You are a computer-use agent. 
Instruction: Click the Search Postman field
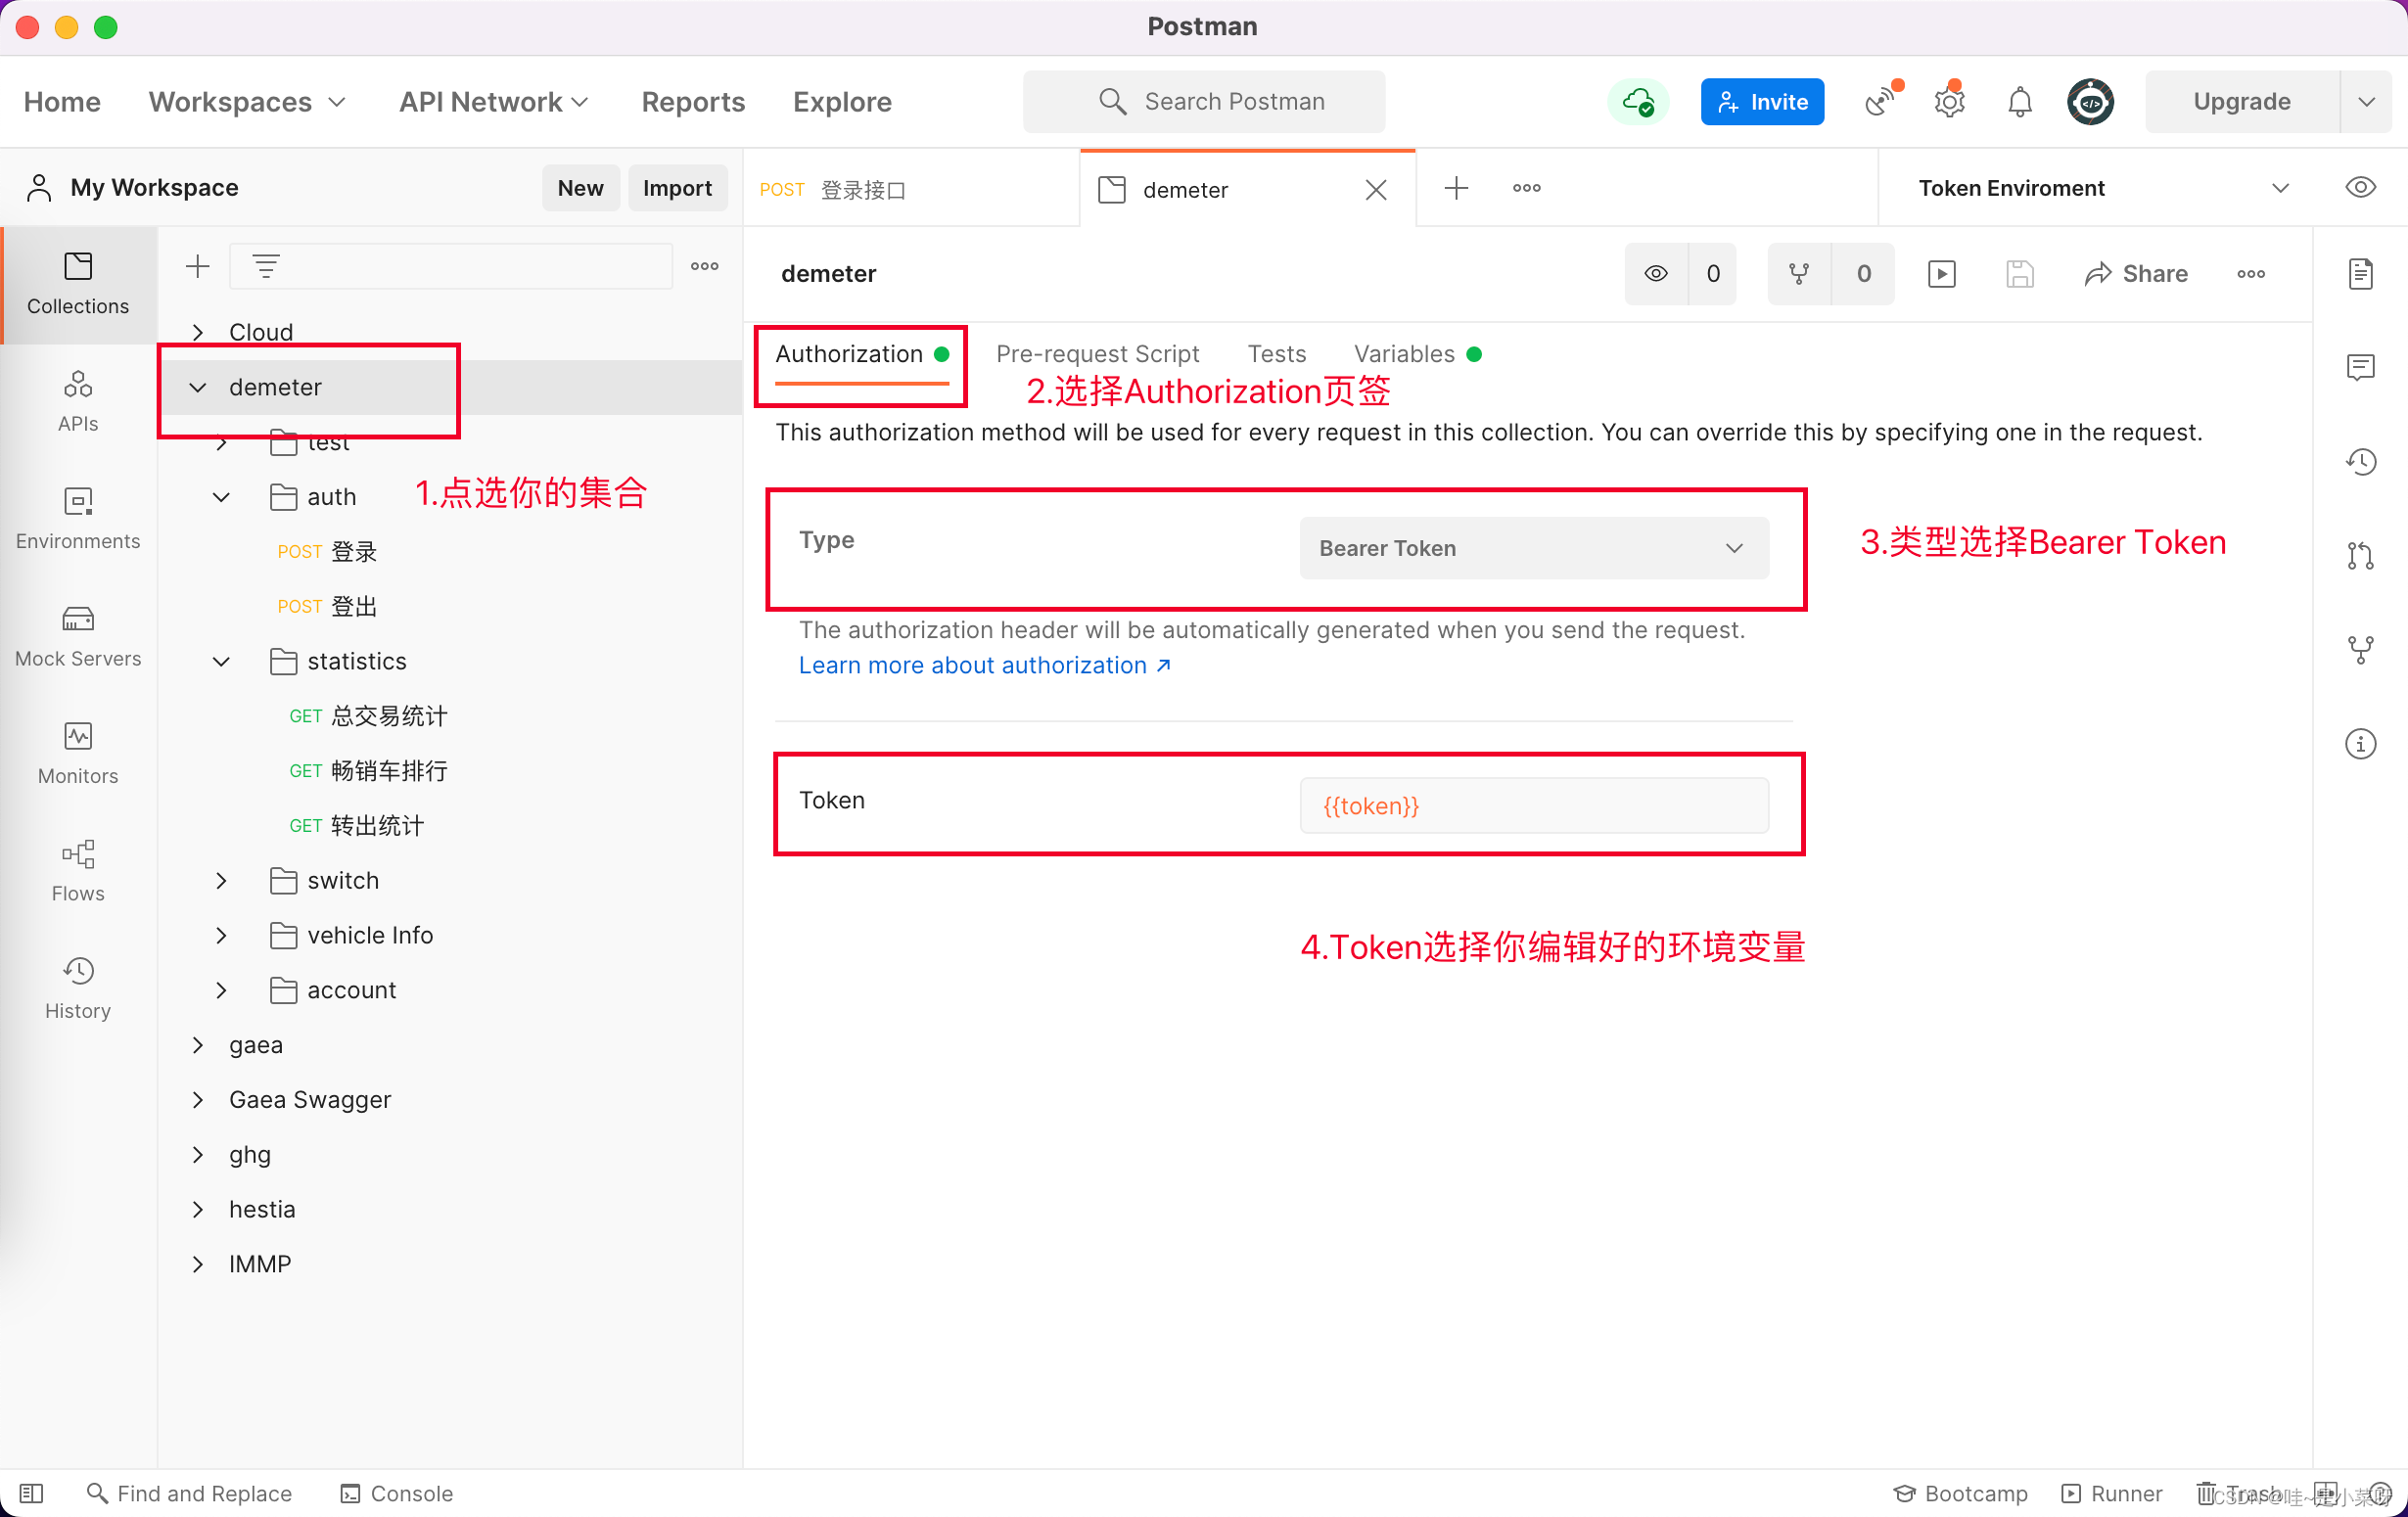tap(1203, 101)
